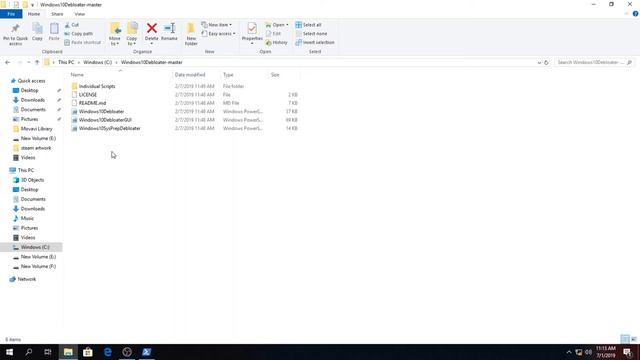
Task: Expand the Open dropdown in ribbon
Action: (x=277, y=25)
